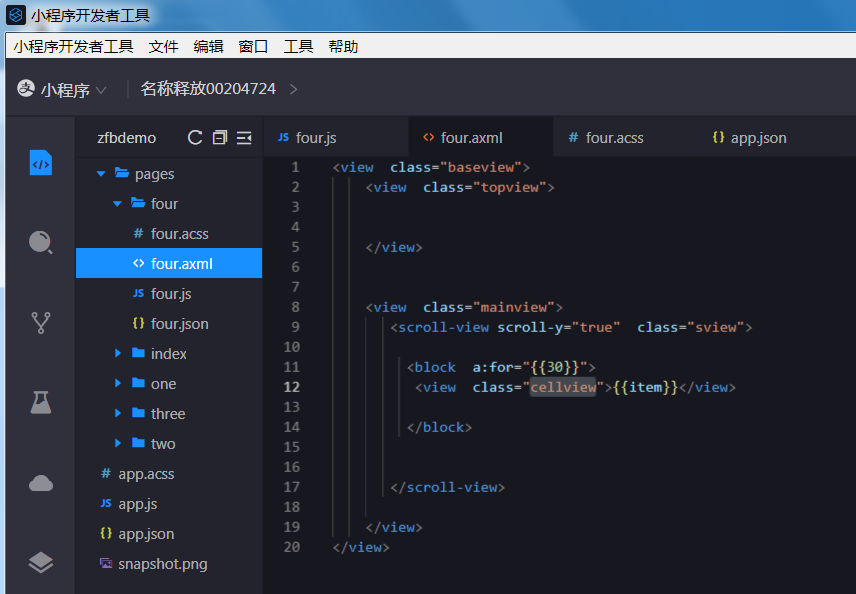Open the search panel icon

[40, 242]
